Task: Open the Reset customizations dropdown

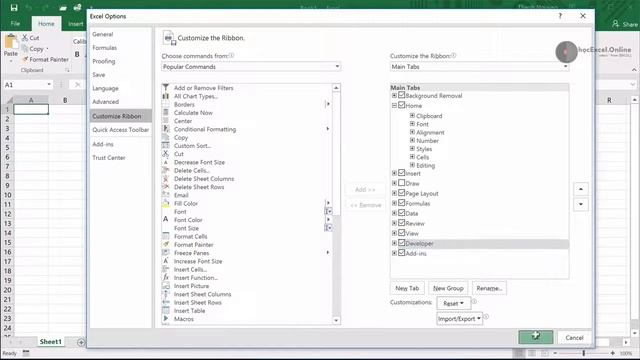Action: click(x=453, y=303)
